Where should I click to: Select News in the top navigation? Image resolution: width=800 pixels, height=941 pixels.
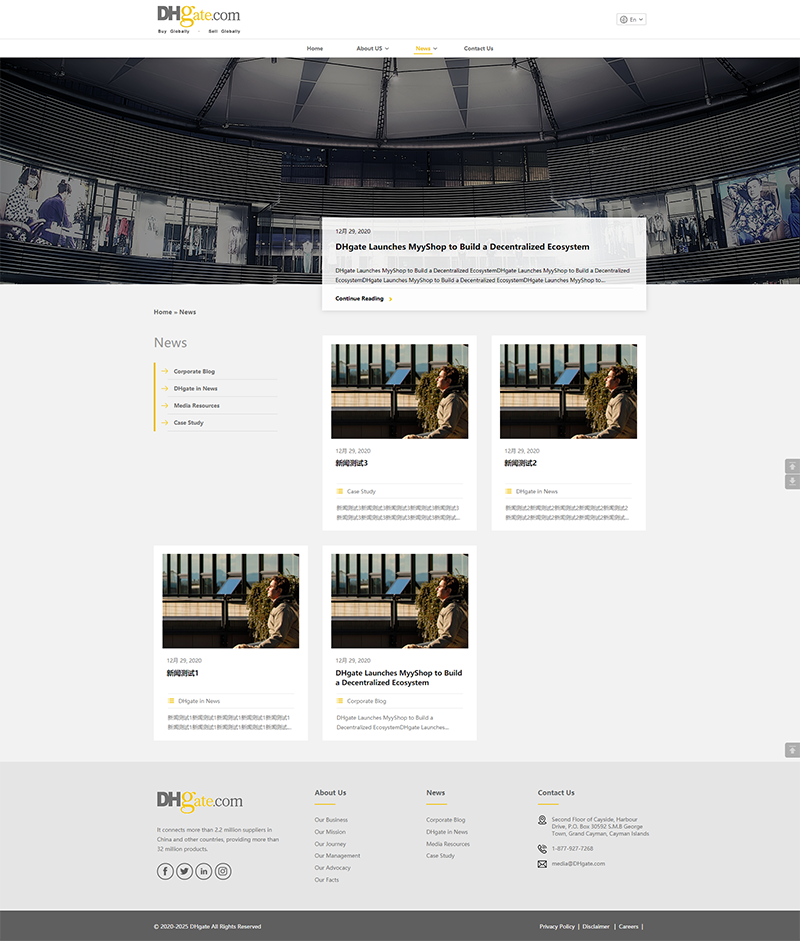tap(423, 49)
